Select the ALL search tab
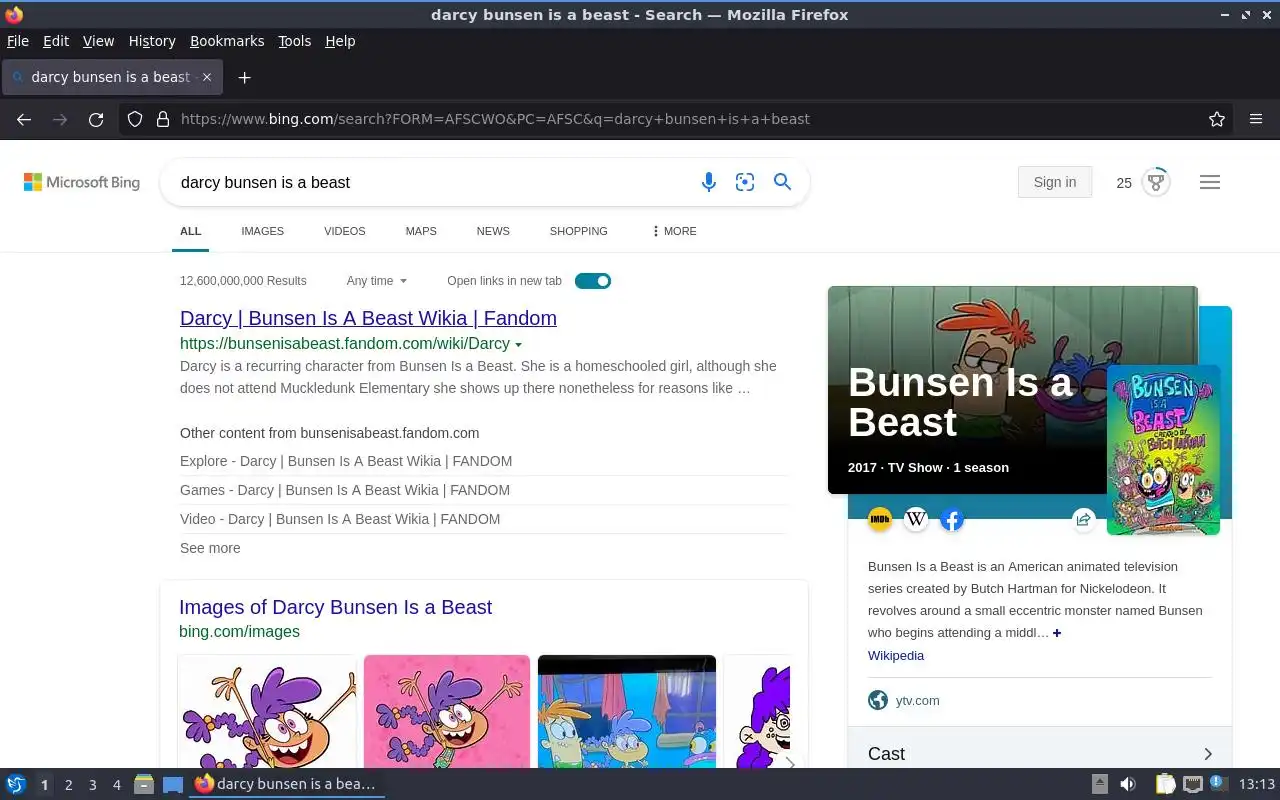 click(190, 231)
